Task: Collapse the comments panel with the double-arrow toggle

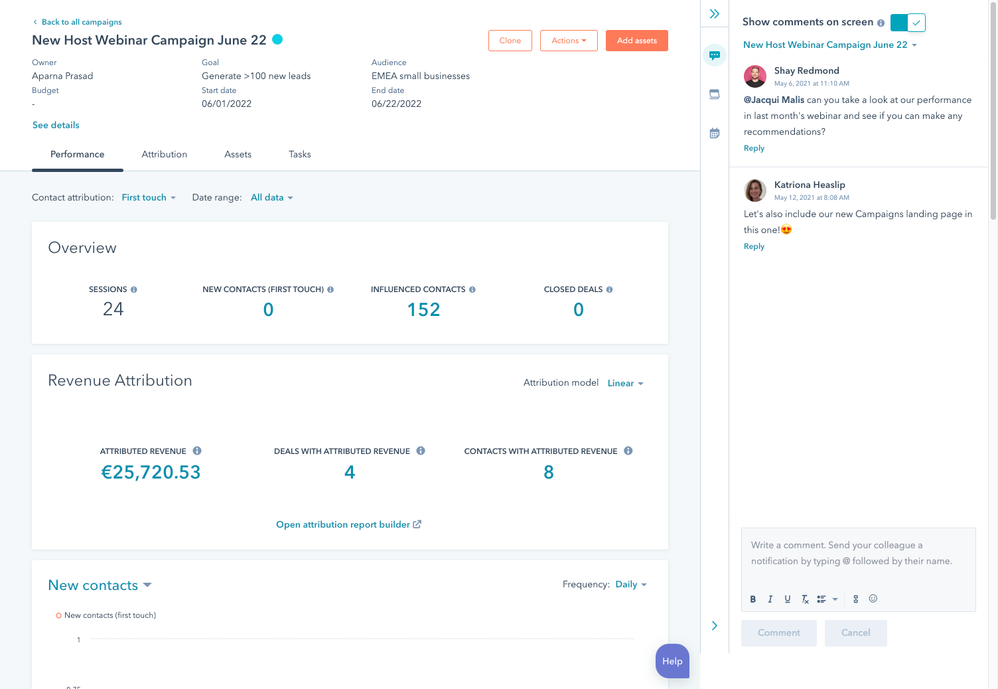Action: coord(714,14)
